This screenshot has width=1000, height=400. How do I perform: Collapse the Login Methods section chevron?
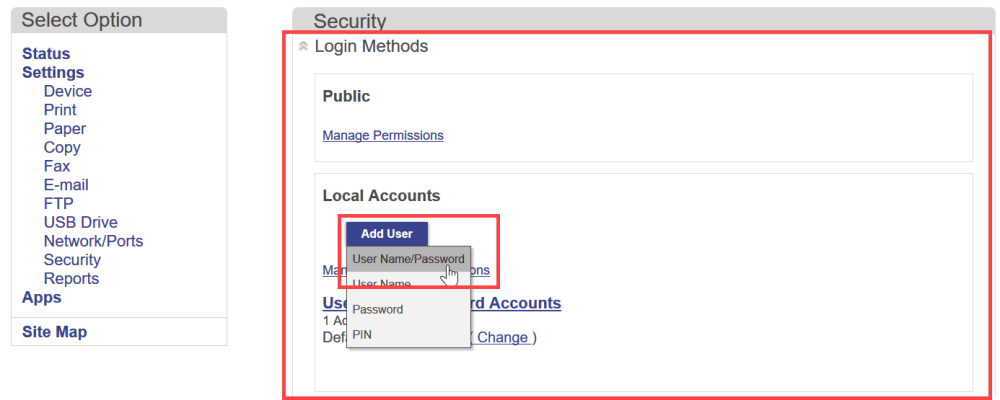[x=303, y=47]
